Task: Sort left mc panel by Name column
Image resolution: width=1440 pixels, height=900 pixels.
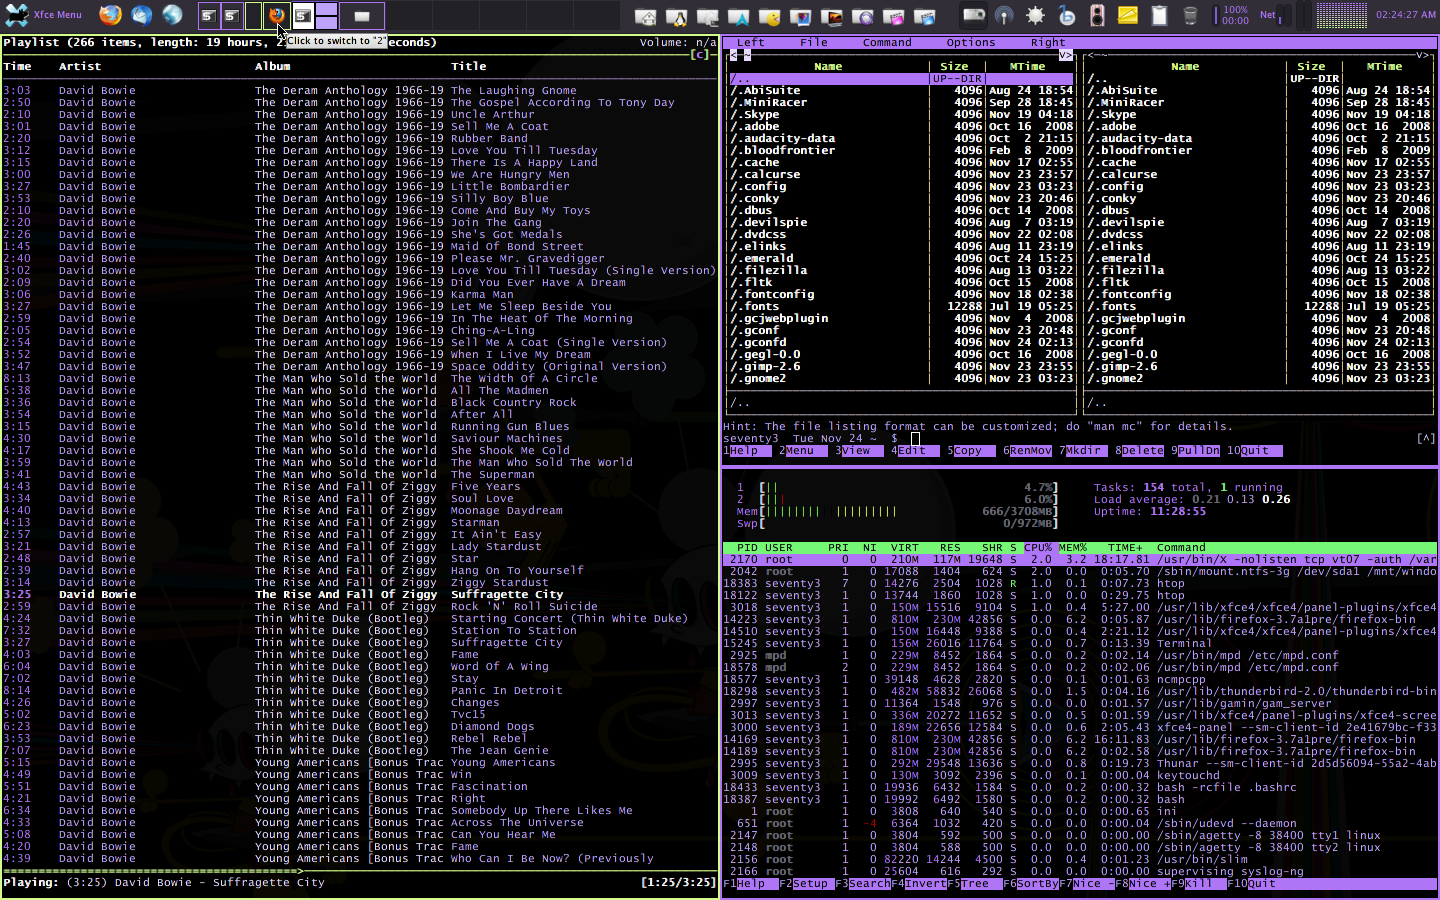Action: click(x=828, y=67)
